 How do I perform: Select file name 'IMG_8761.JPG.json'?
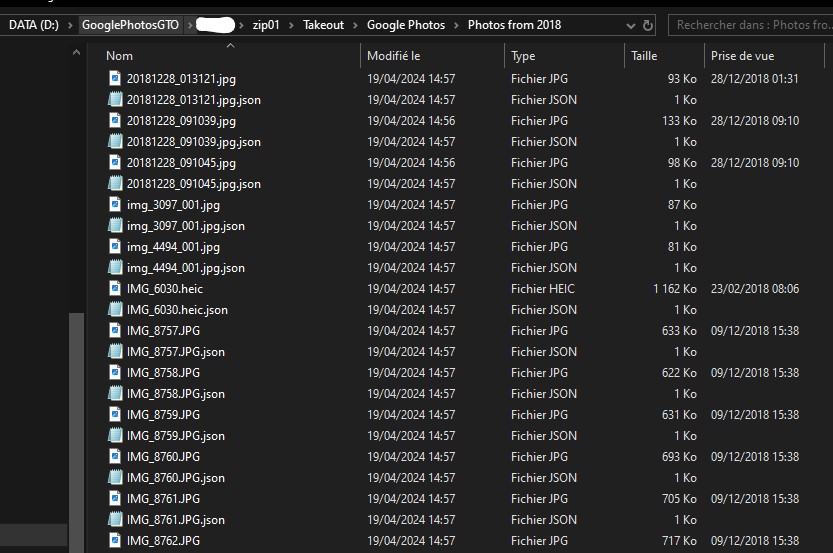[175, 520]
